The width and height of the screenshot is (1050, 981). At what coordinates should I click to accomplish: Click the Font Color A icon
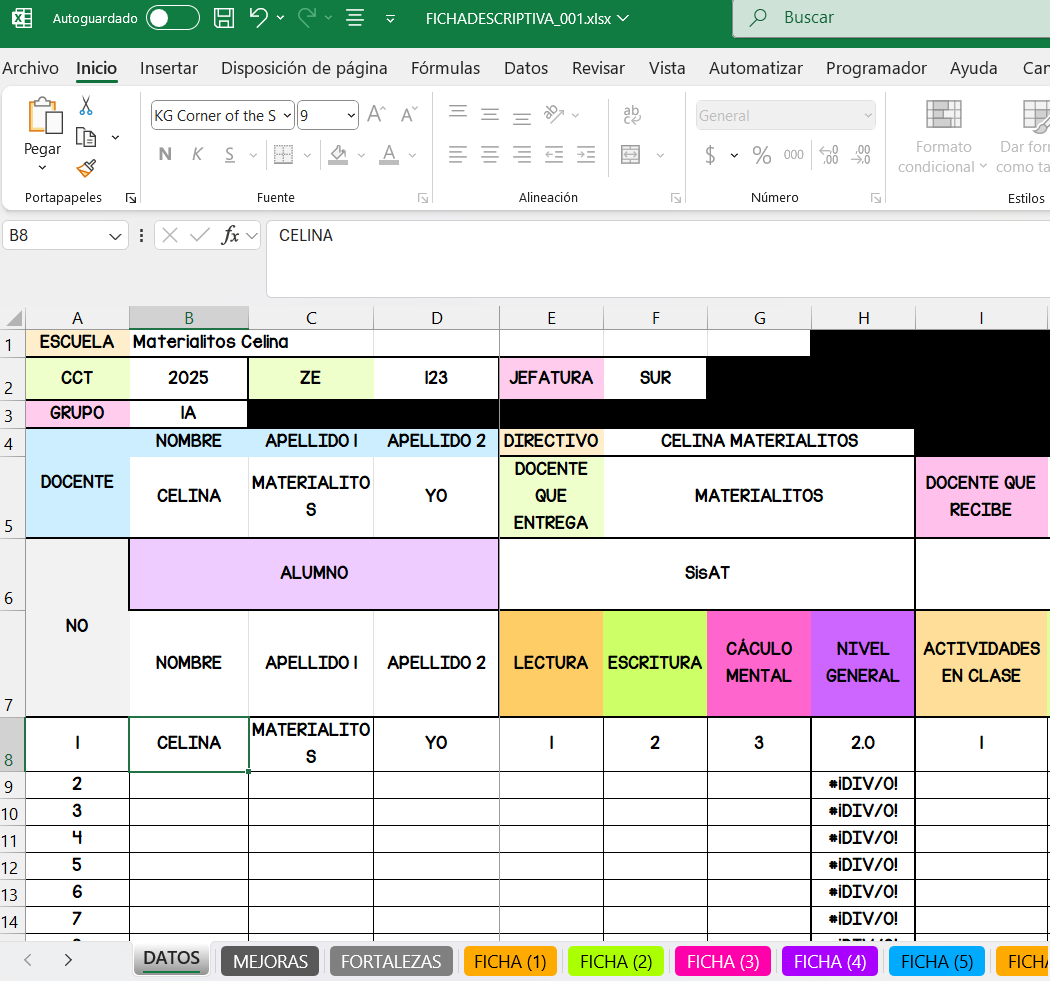tap(389, 155)
